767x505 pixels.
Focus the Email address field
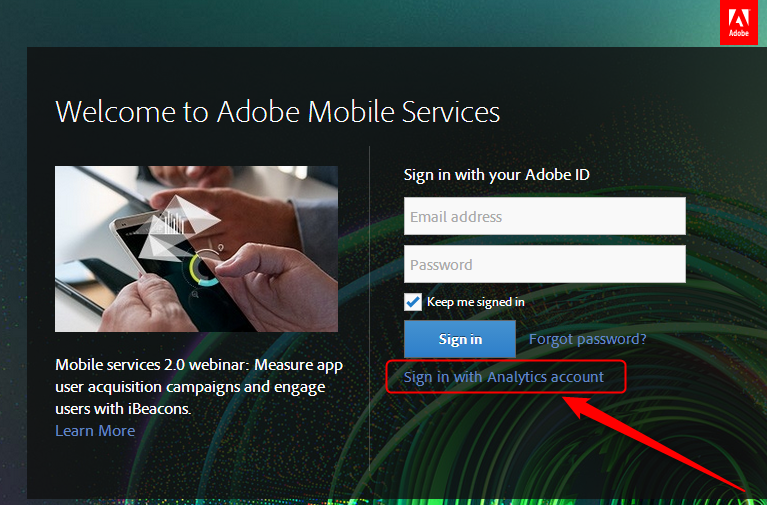pos(544,216)
